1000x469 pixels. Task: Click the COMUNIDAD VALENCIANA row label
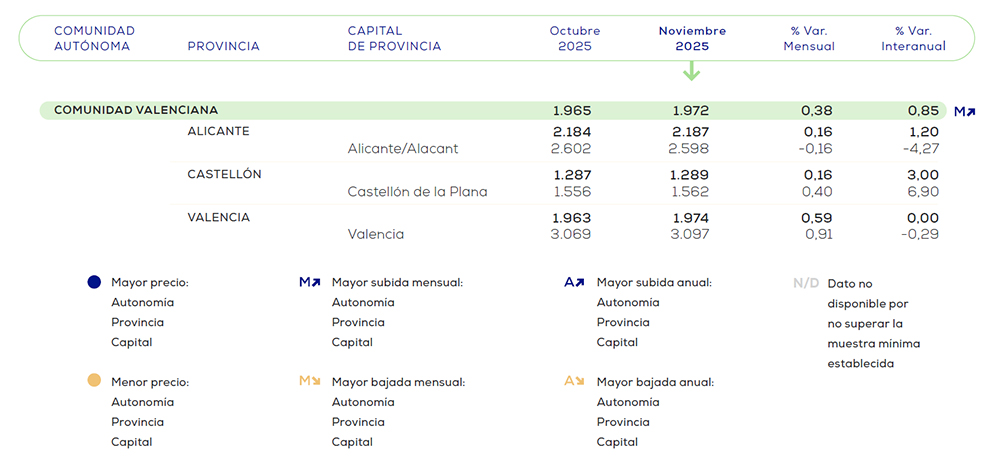136,110
